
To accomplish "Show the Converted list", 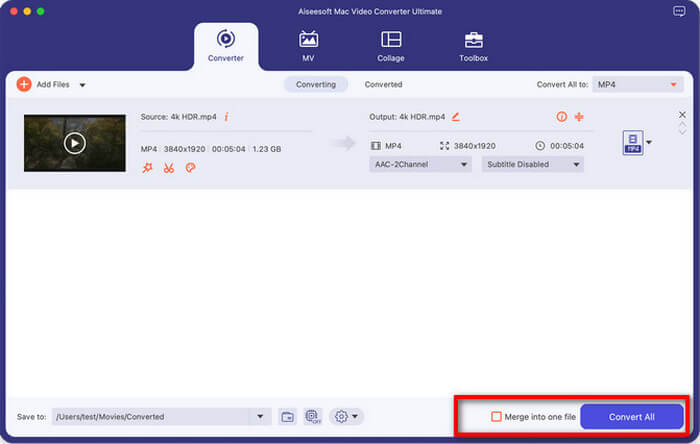I will tap(383, 84).
